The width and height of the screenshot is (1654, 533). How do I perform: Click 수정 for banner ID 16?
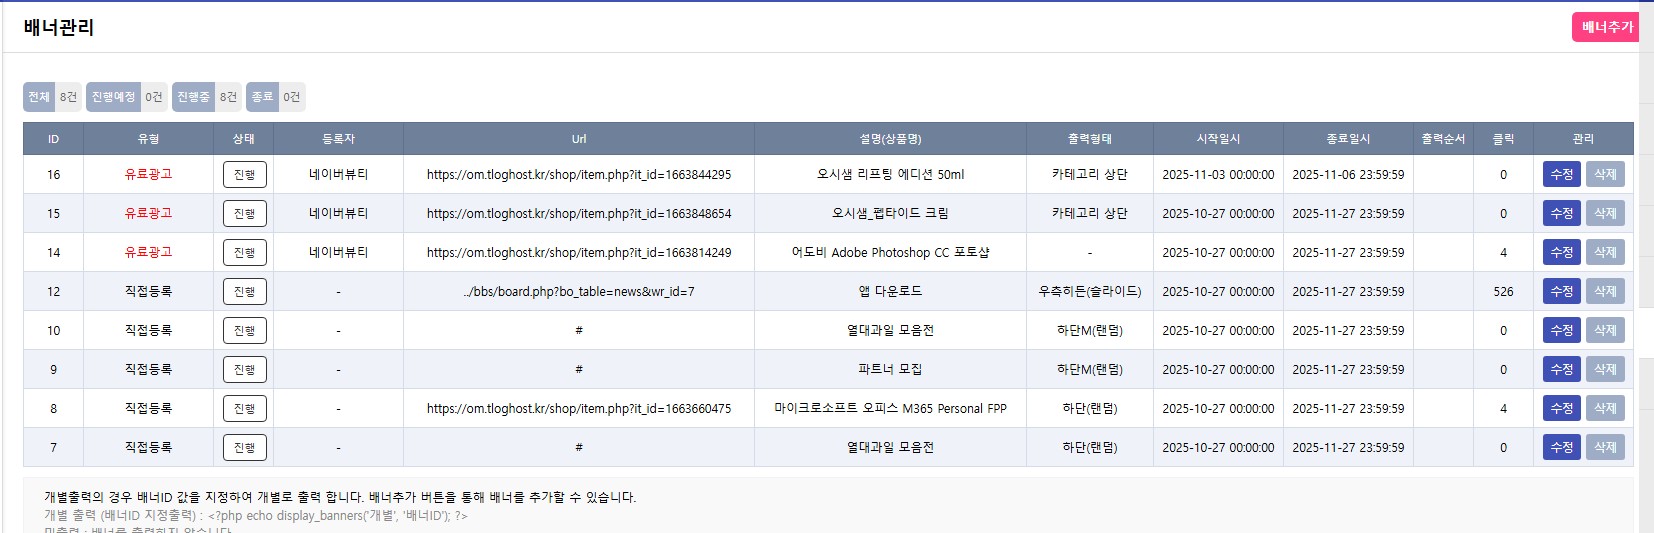click(x=1561, y=174)
